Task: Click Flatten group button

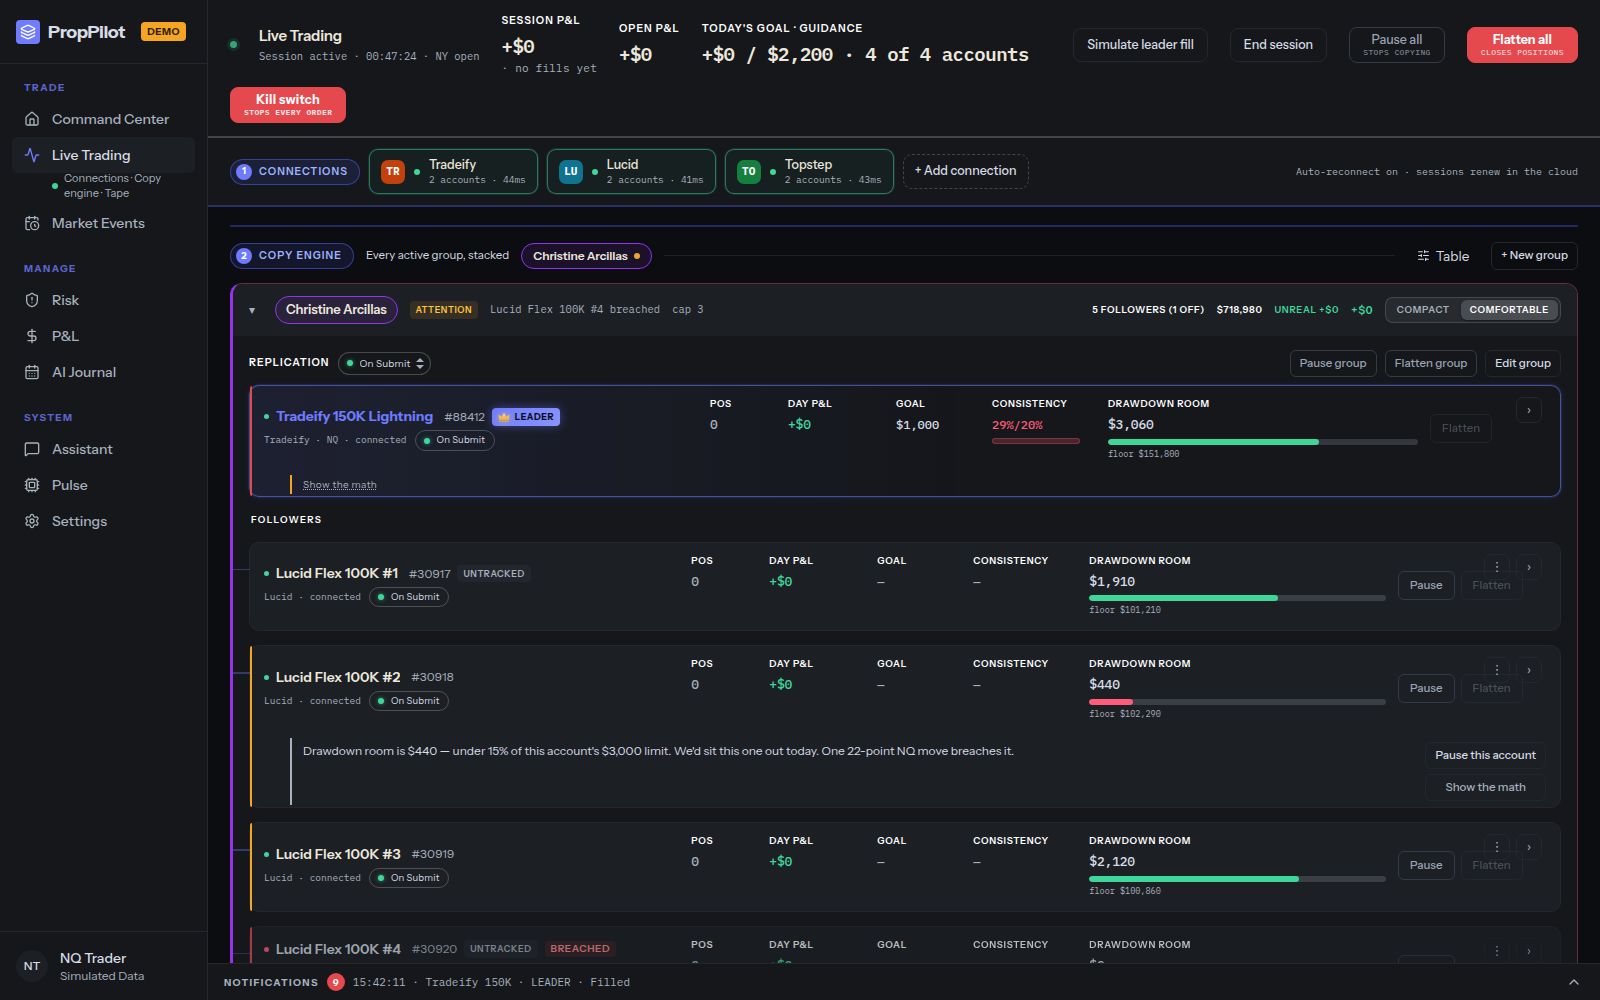Action: point(1431,363)
